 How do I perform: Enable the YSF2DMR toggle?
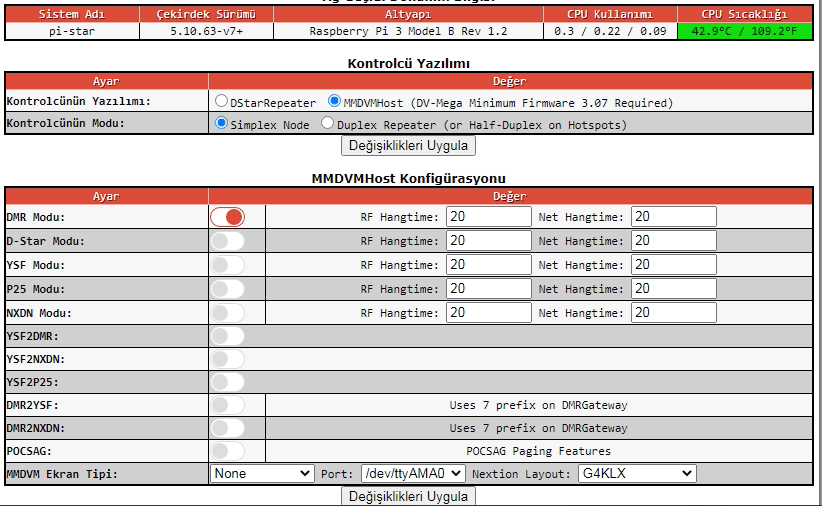coord(227,336)
